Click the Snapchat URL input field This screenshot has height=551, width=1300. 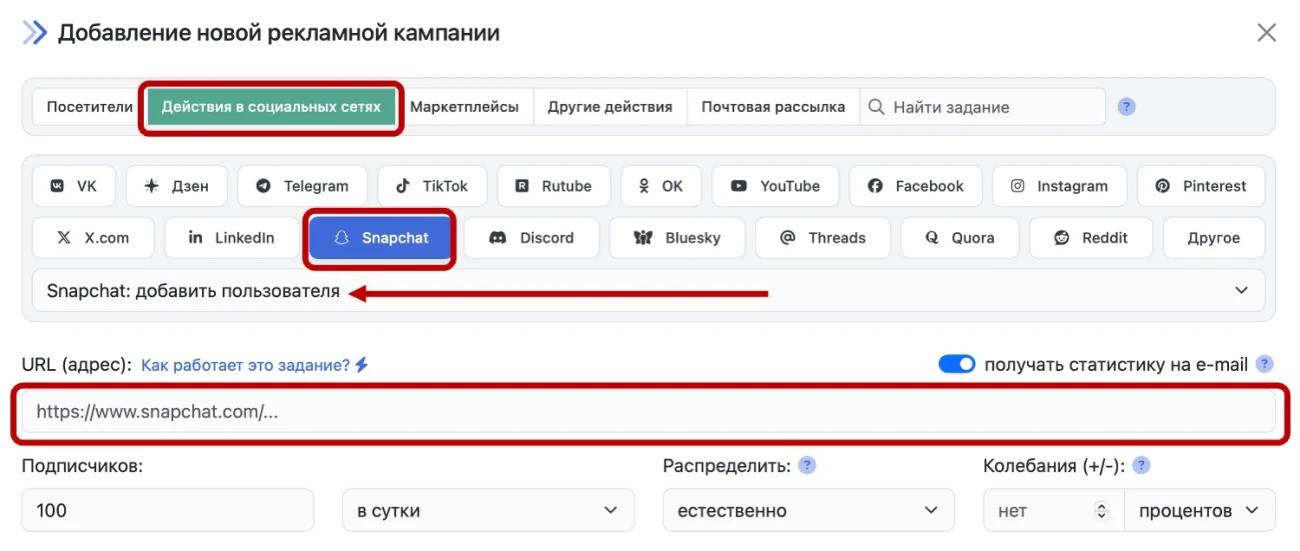(x=648, y=411)
